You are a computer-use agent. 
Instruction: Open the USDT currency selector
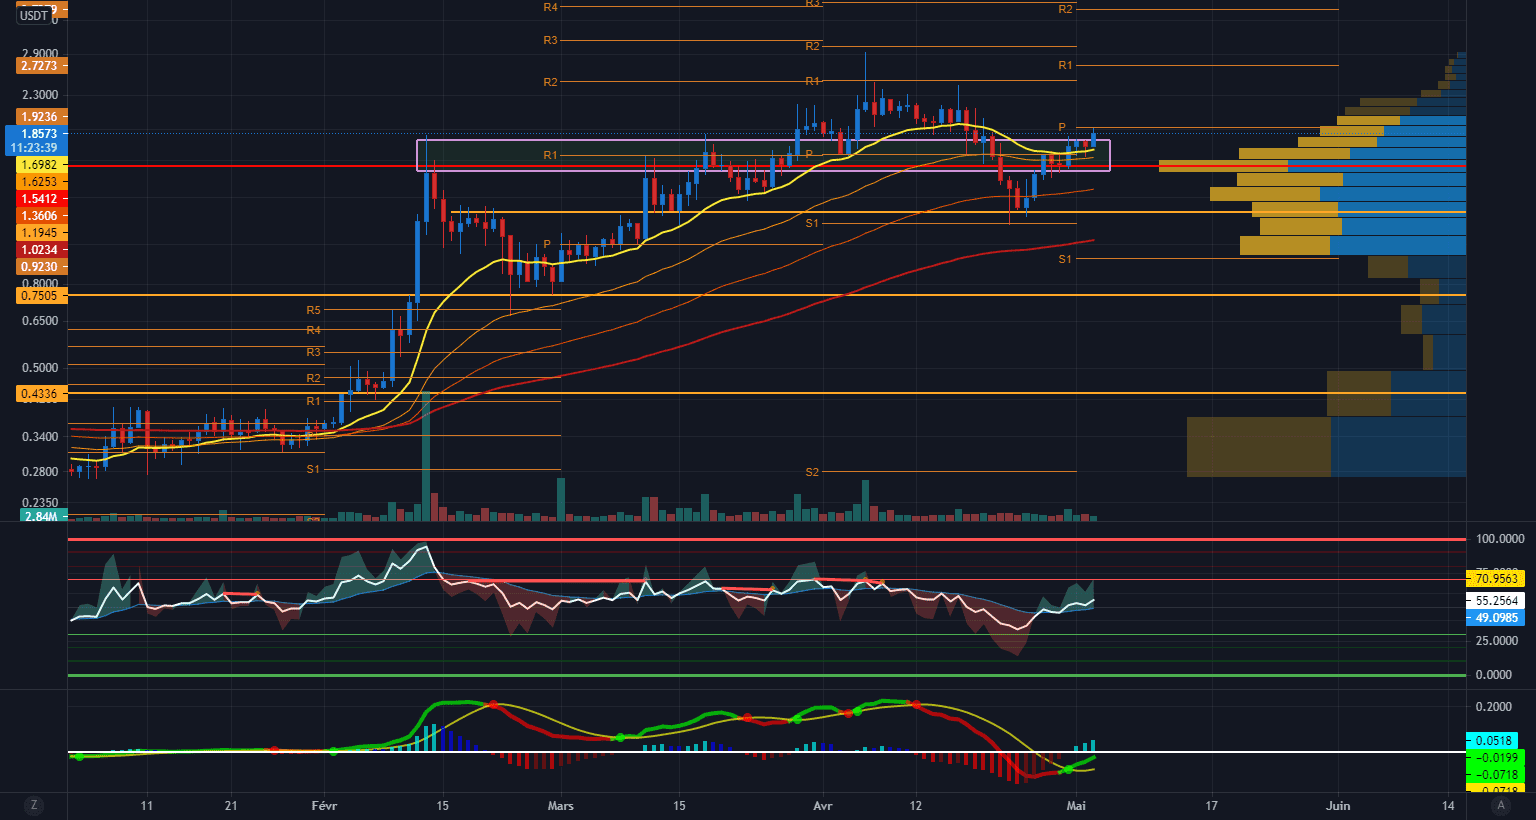tap(35, 16)
